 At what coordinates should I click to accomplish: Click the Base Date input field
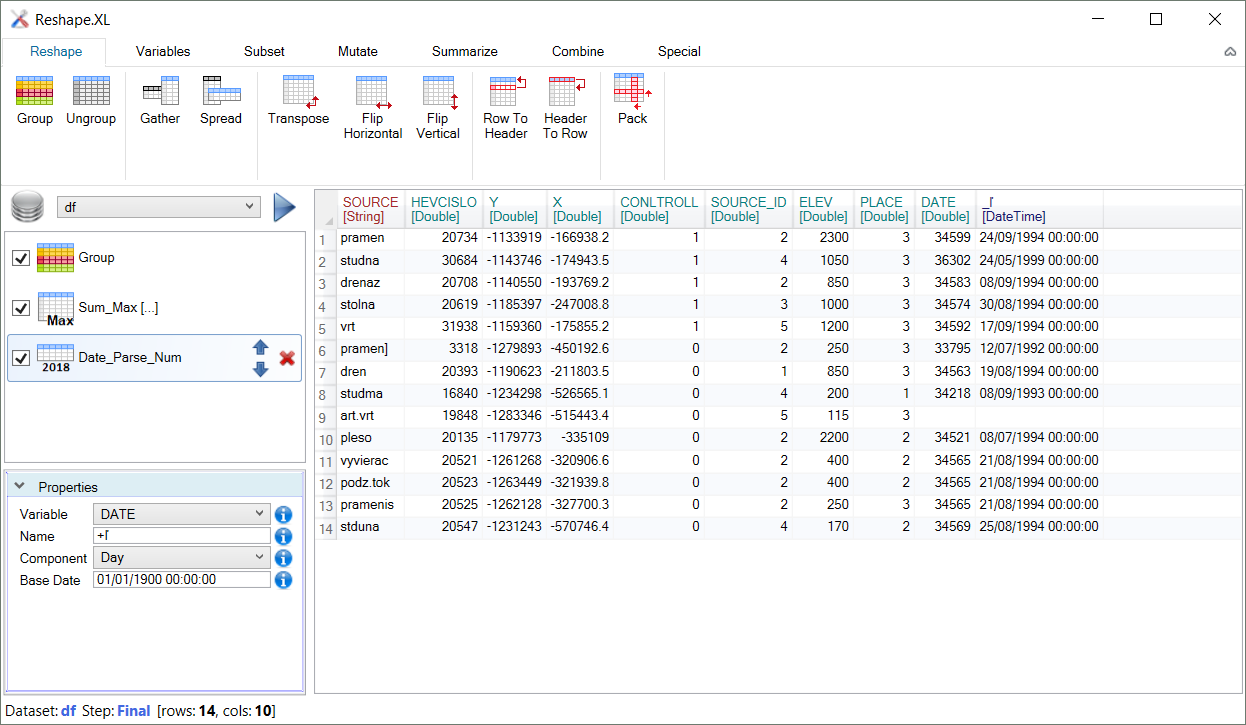click(181, 580)
